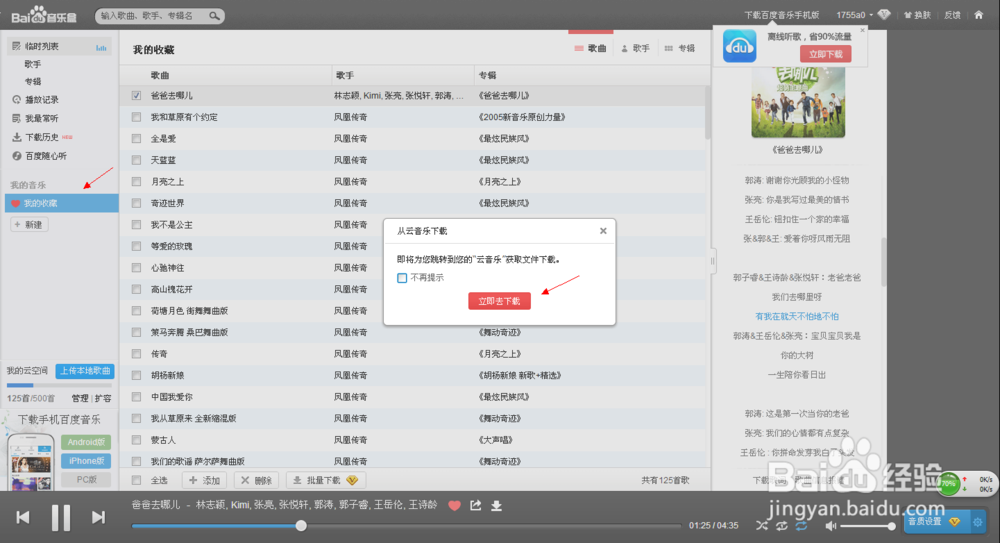This screenshot has height=543, width=1000.
Task: Download the playing song from player bar
Action: [x=496, y=506]
